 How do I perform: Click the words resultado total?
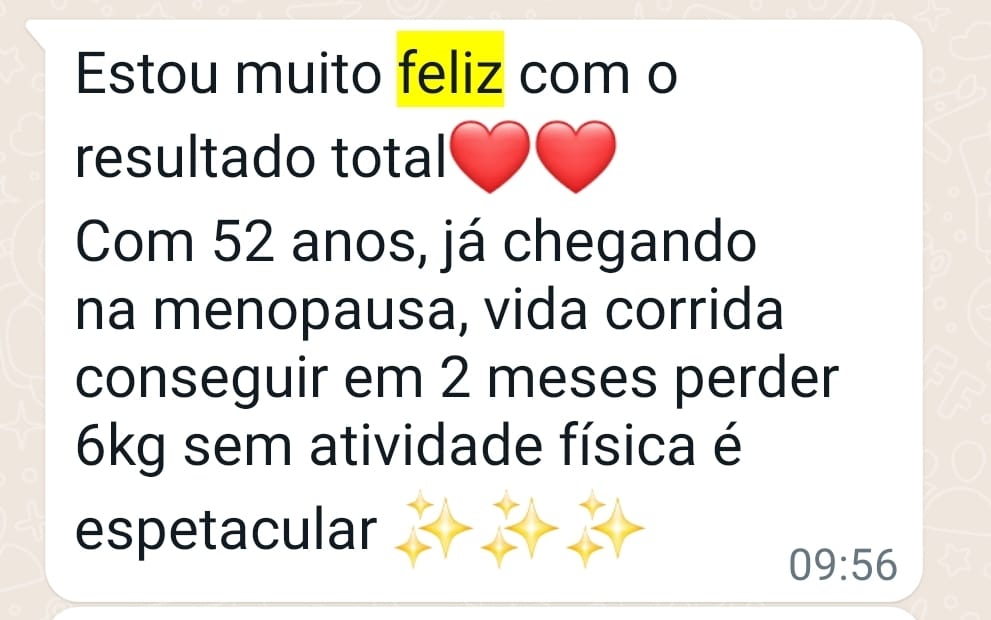pos(262,157)
